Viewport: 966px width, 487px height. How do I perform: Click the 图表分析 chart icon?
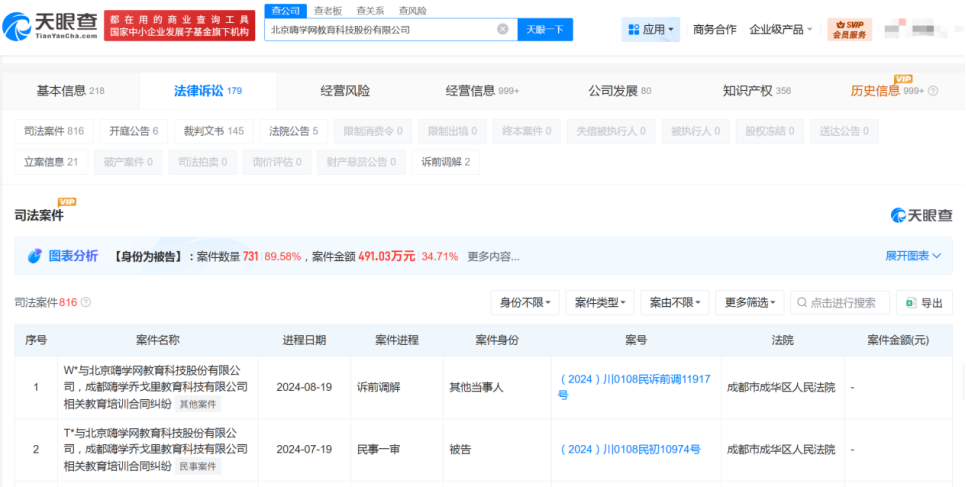pyautogui.click(x=35, y=256)
